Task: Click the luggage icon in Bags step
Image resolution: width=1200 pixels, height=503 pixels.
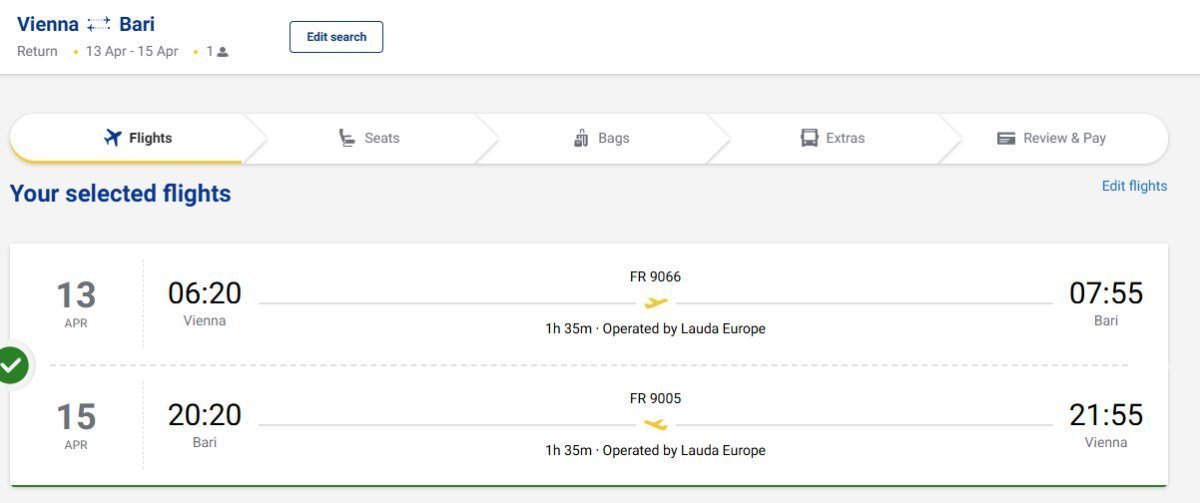Action: pos(581,138)
